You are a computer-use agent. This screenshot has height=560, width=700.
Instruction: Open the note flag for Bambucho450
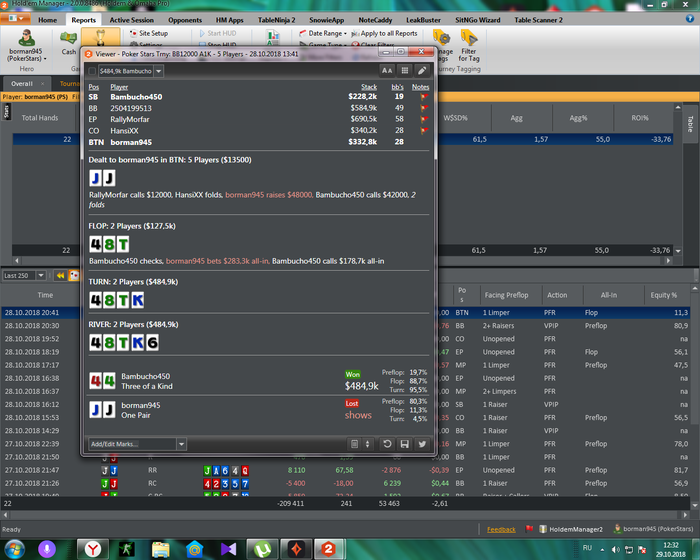(424, 96)
